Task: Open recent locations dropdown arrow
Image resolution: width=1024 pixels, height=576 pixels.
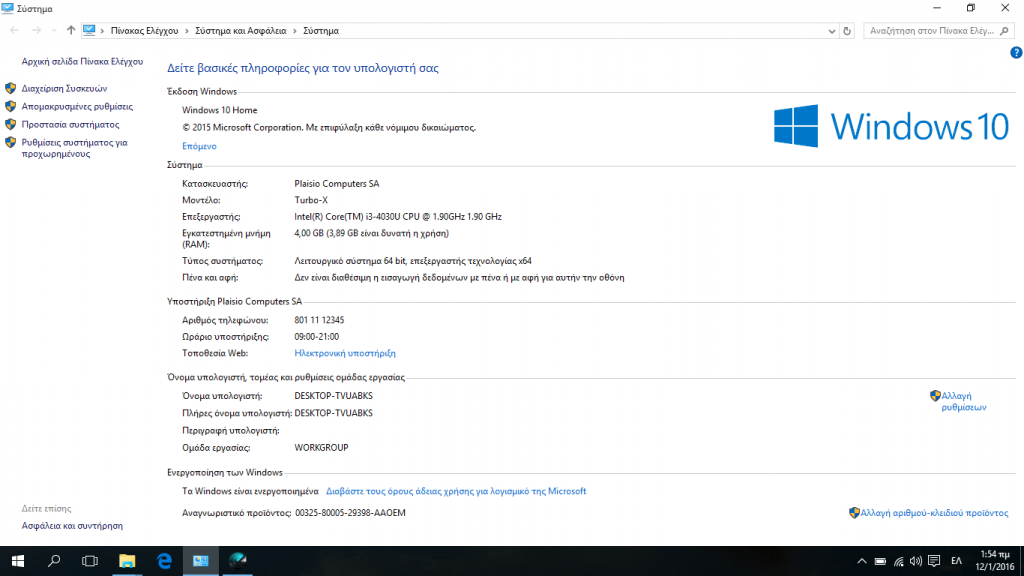Action: coord(54,31)
